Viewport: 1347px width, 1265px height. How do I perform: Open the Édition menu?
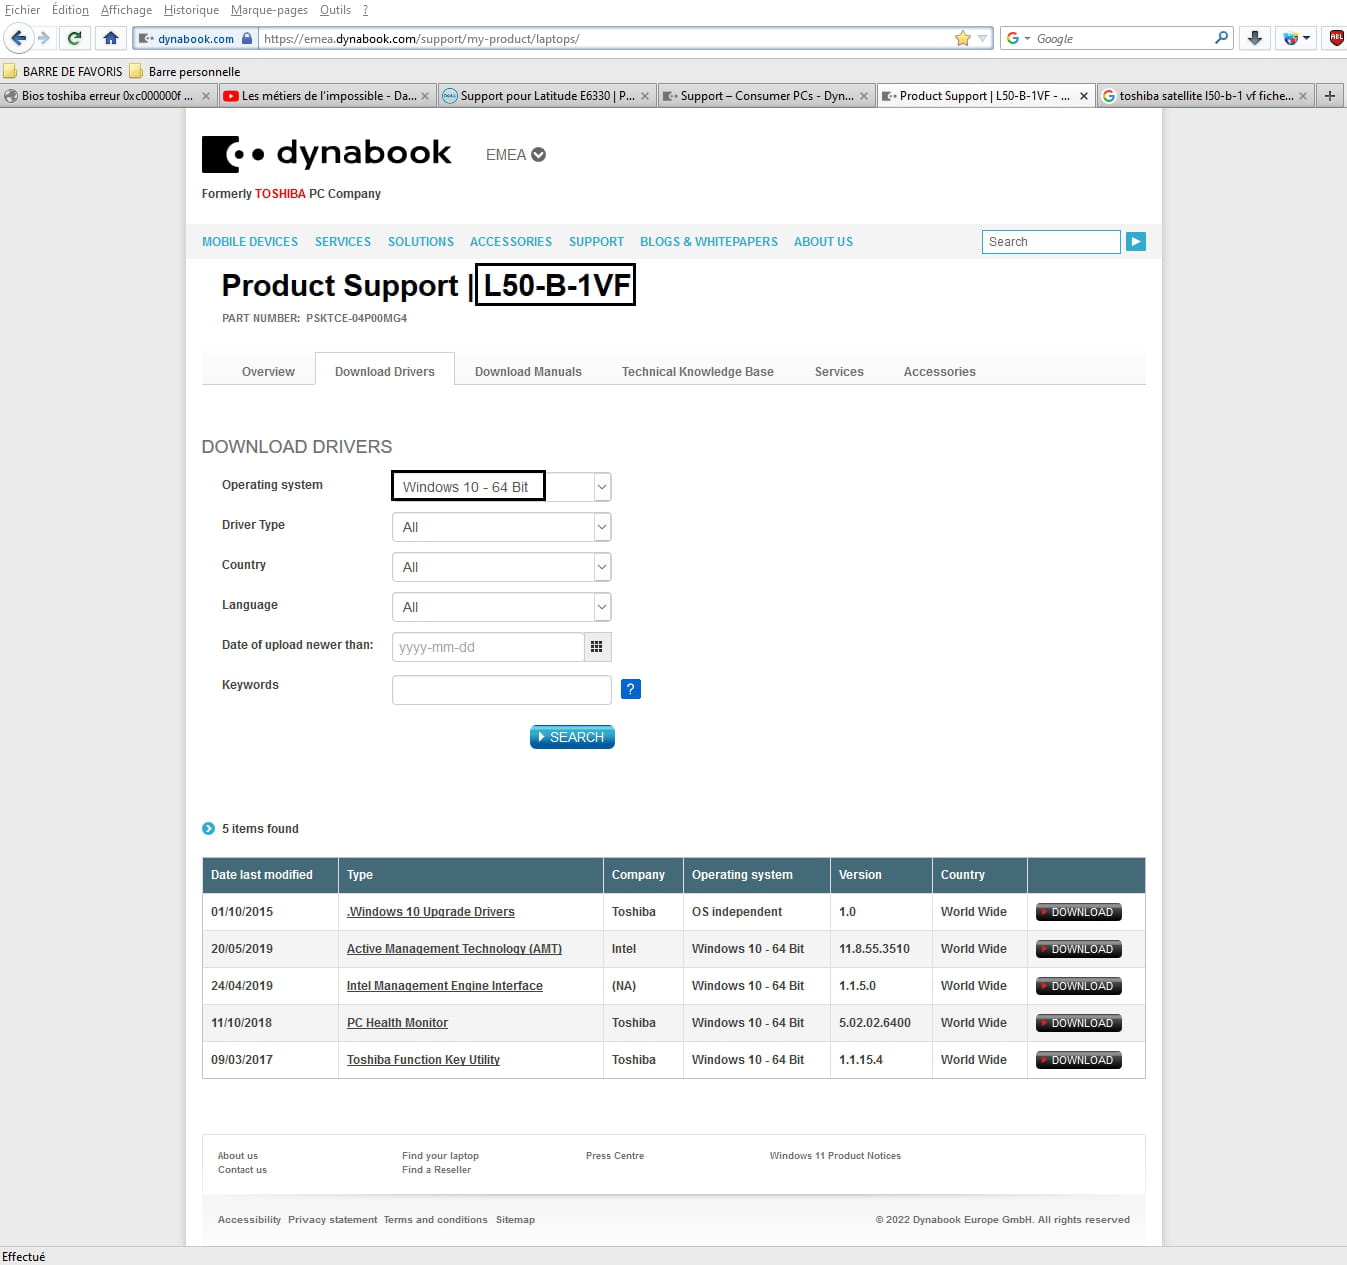[x=70, y=10]
